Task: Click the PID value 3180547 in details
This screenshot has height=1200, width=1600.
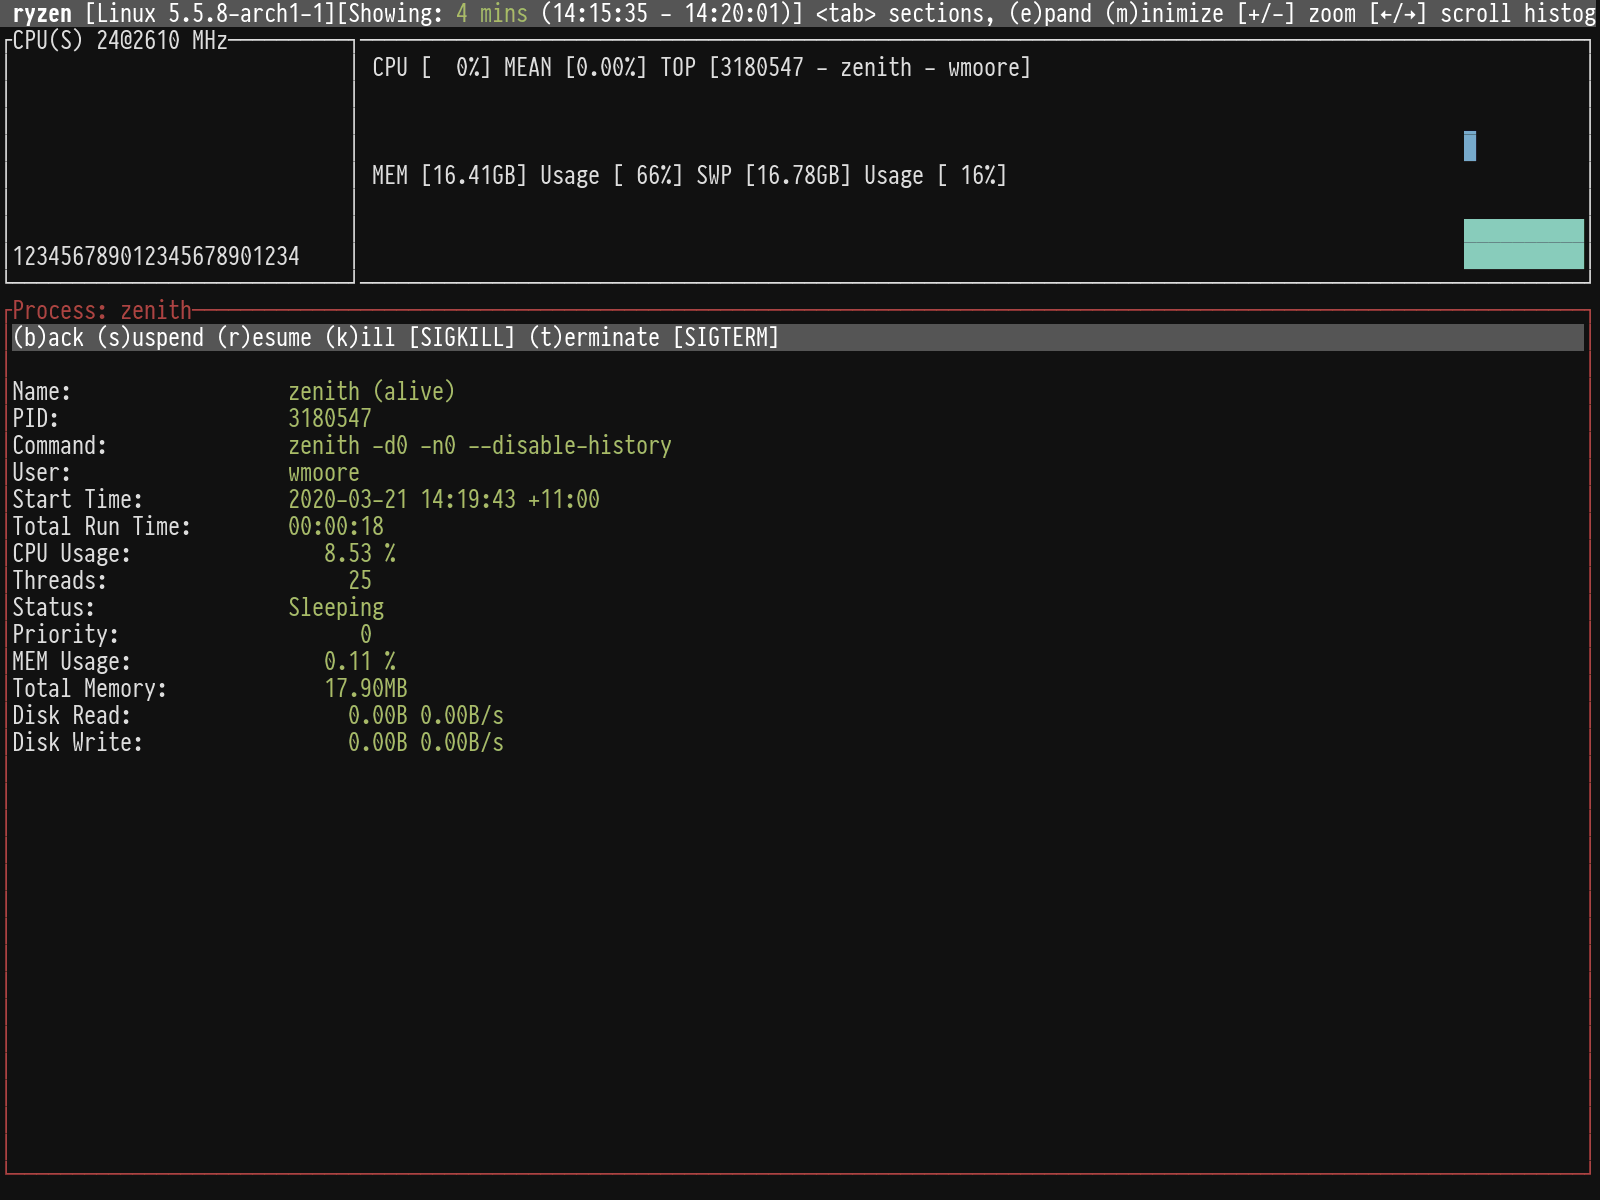Action: click(x=330, y=419)
